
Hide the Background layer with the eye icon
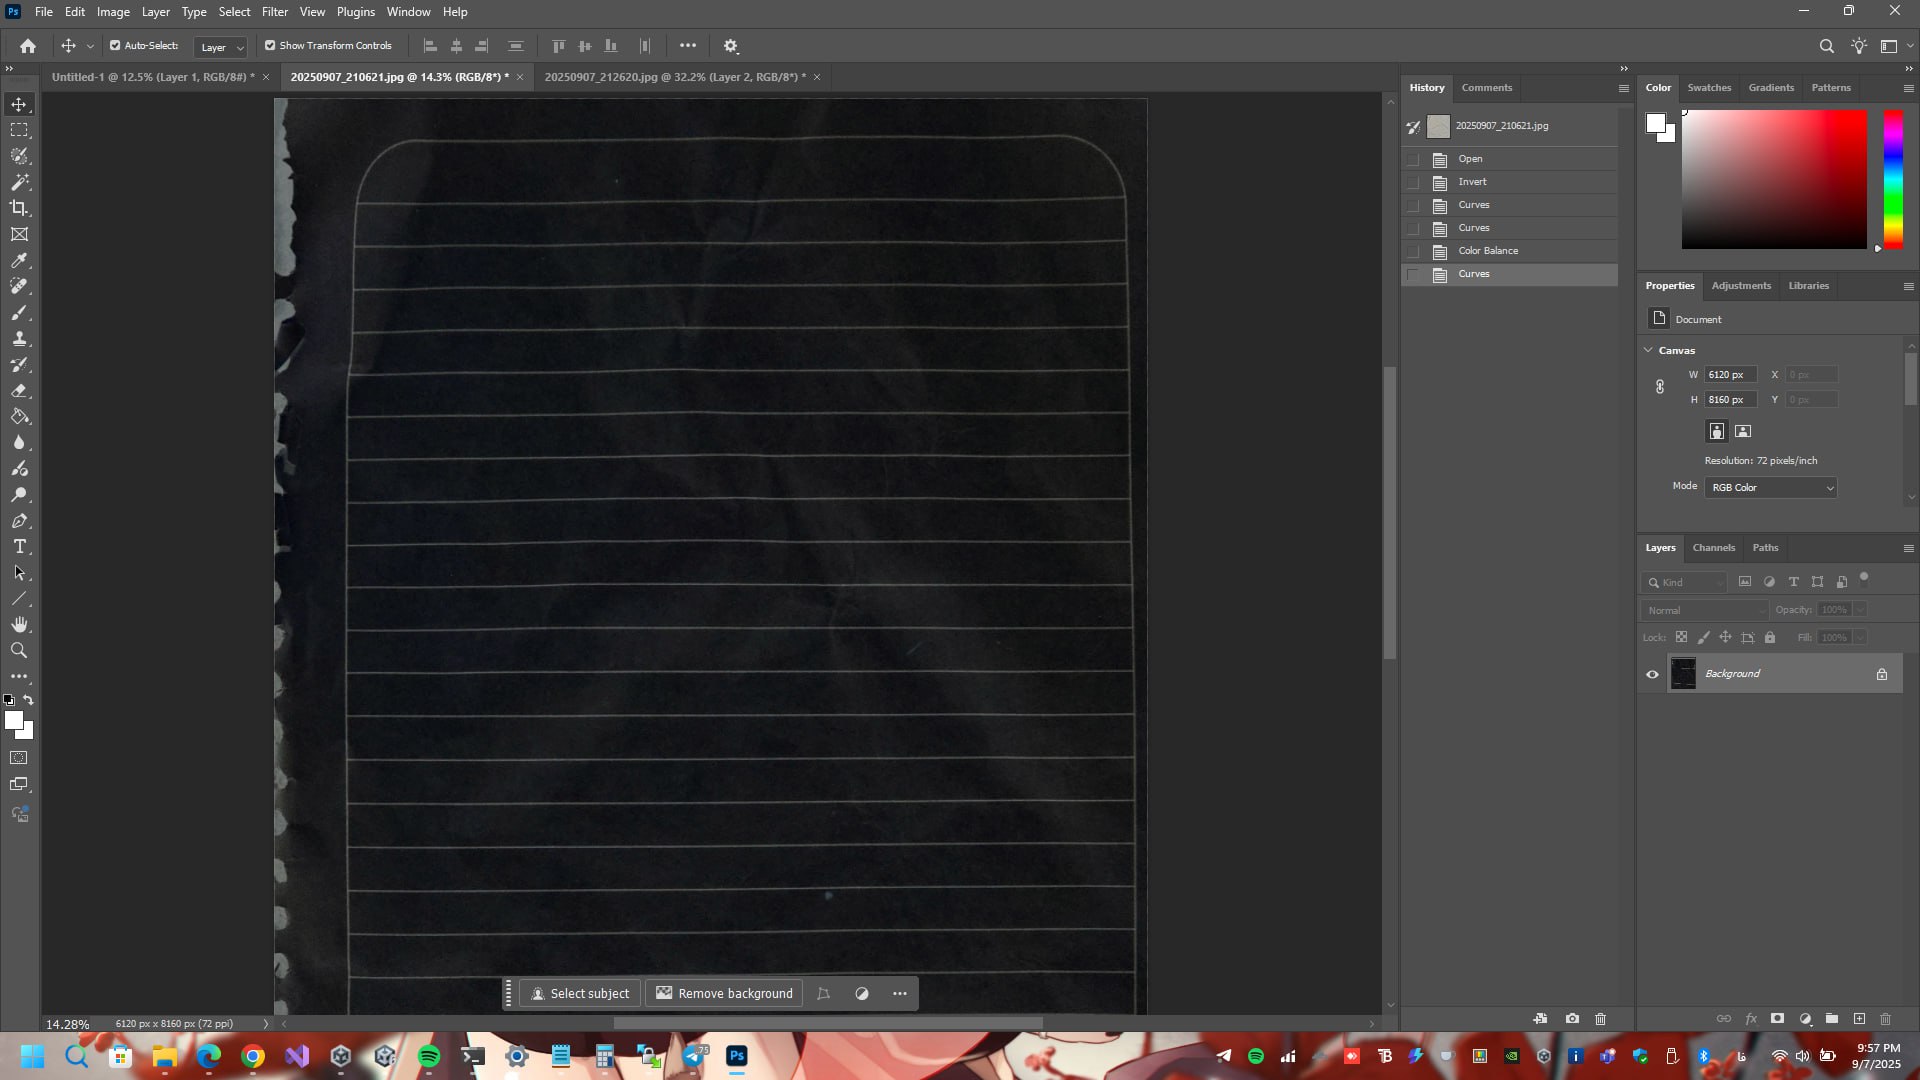[1652, 674]
